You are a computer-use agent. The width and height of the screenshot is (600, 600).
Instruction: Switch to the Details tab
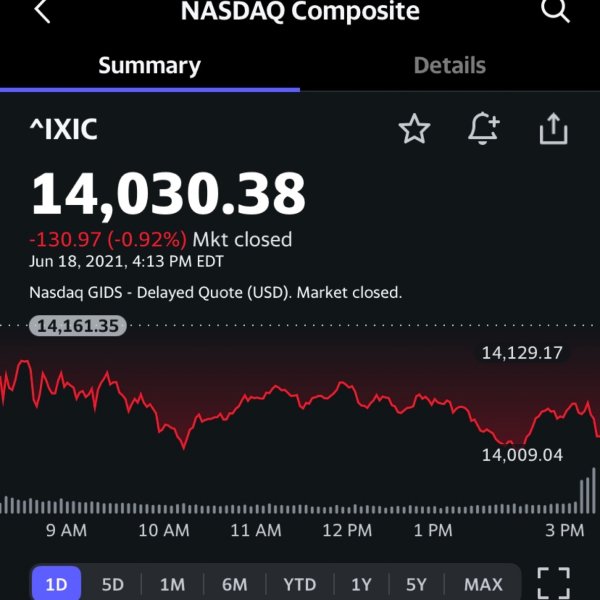click(450, 65)
